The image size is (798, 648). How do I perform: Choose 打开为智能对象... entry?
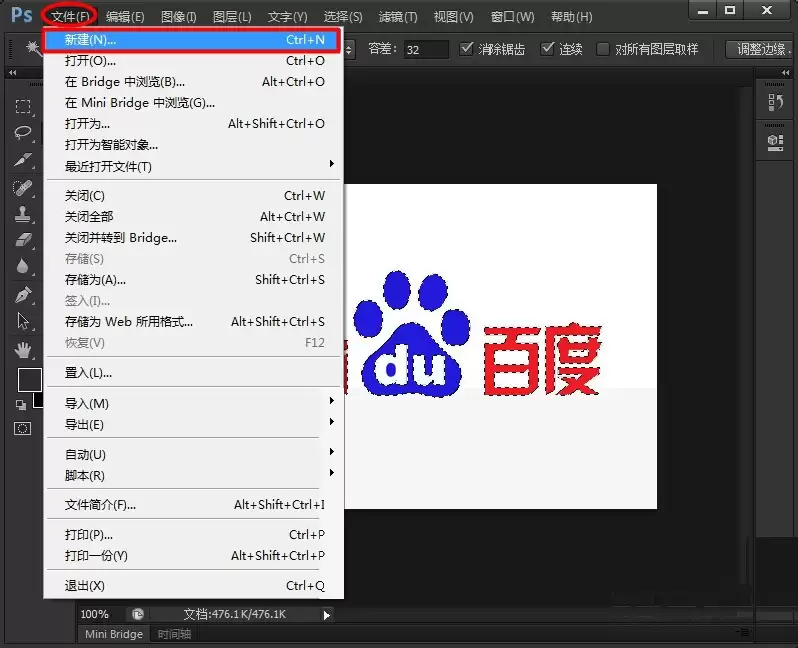[x=194, y=145]
